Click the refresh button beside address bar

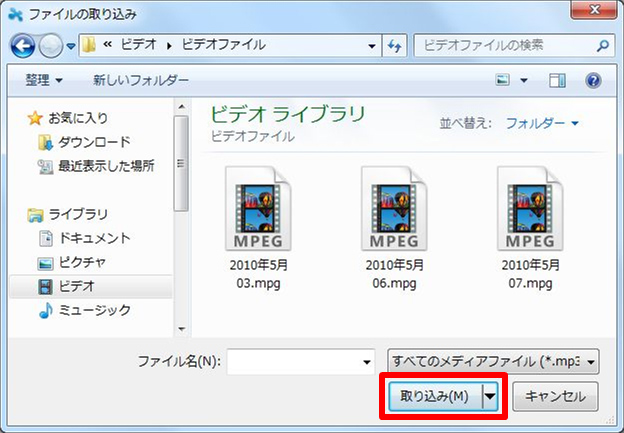(395, 46)
